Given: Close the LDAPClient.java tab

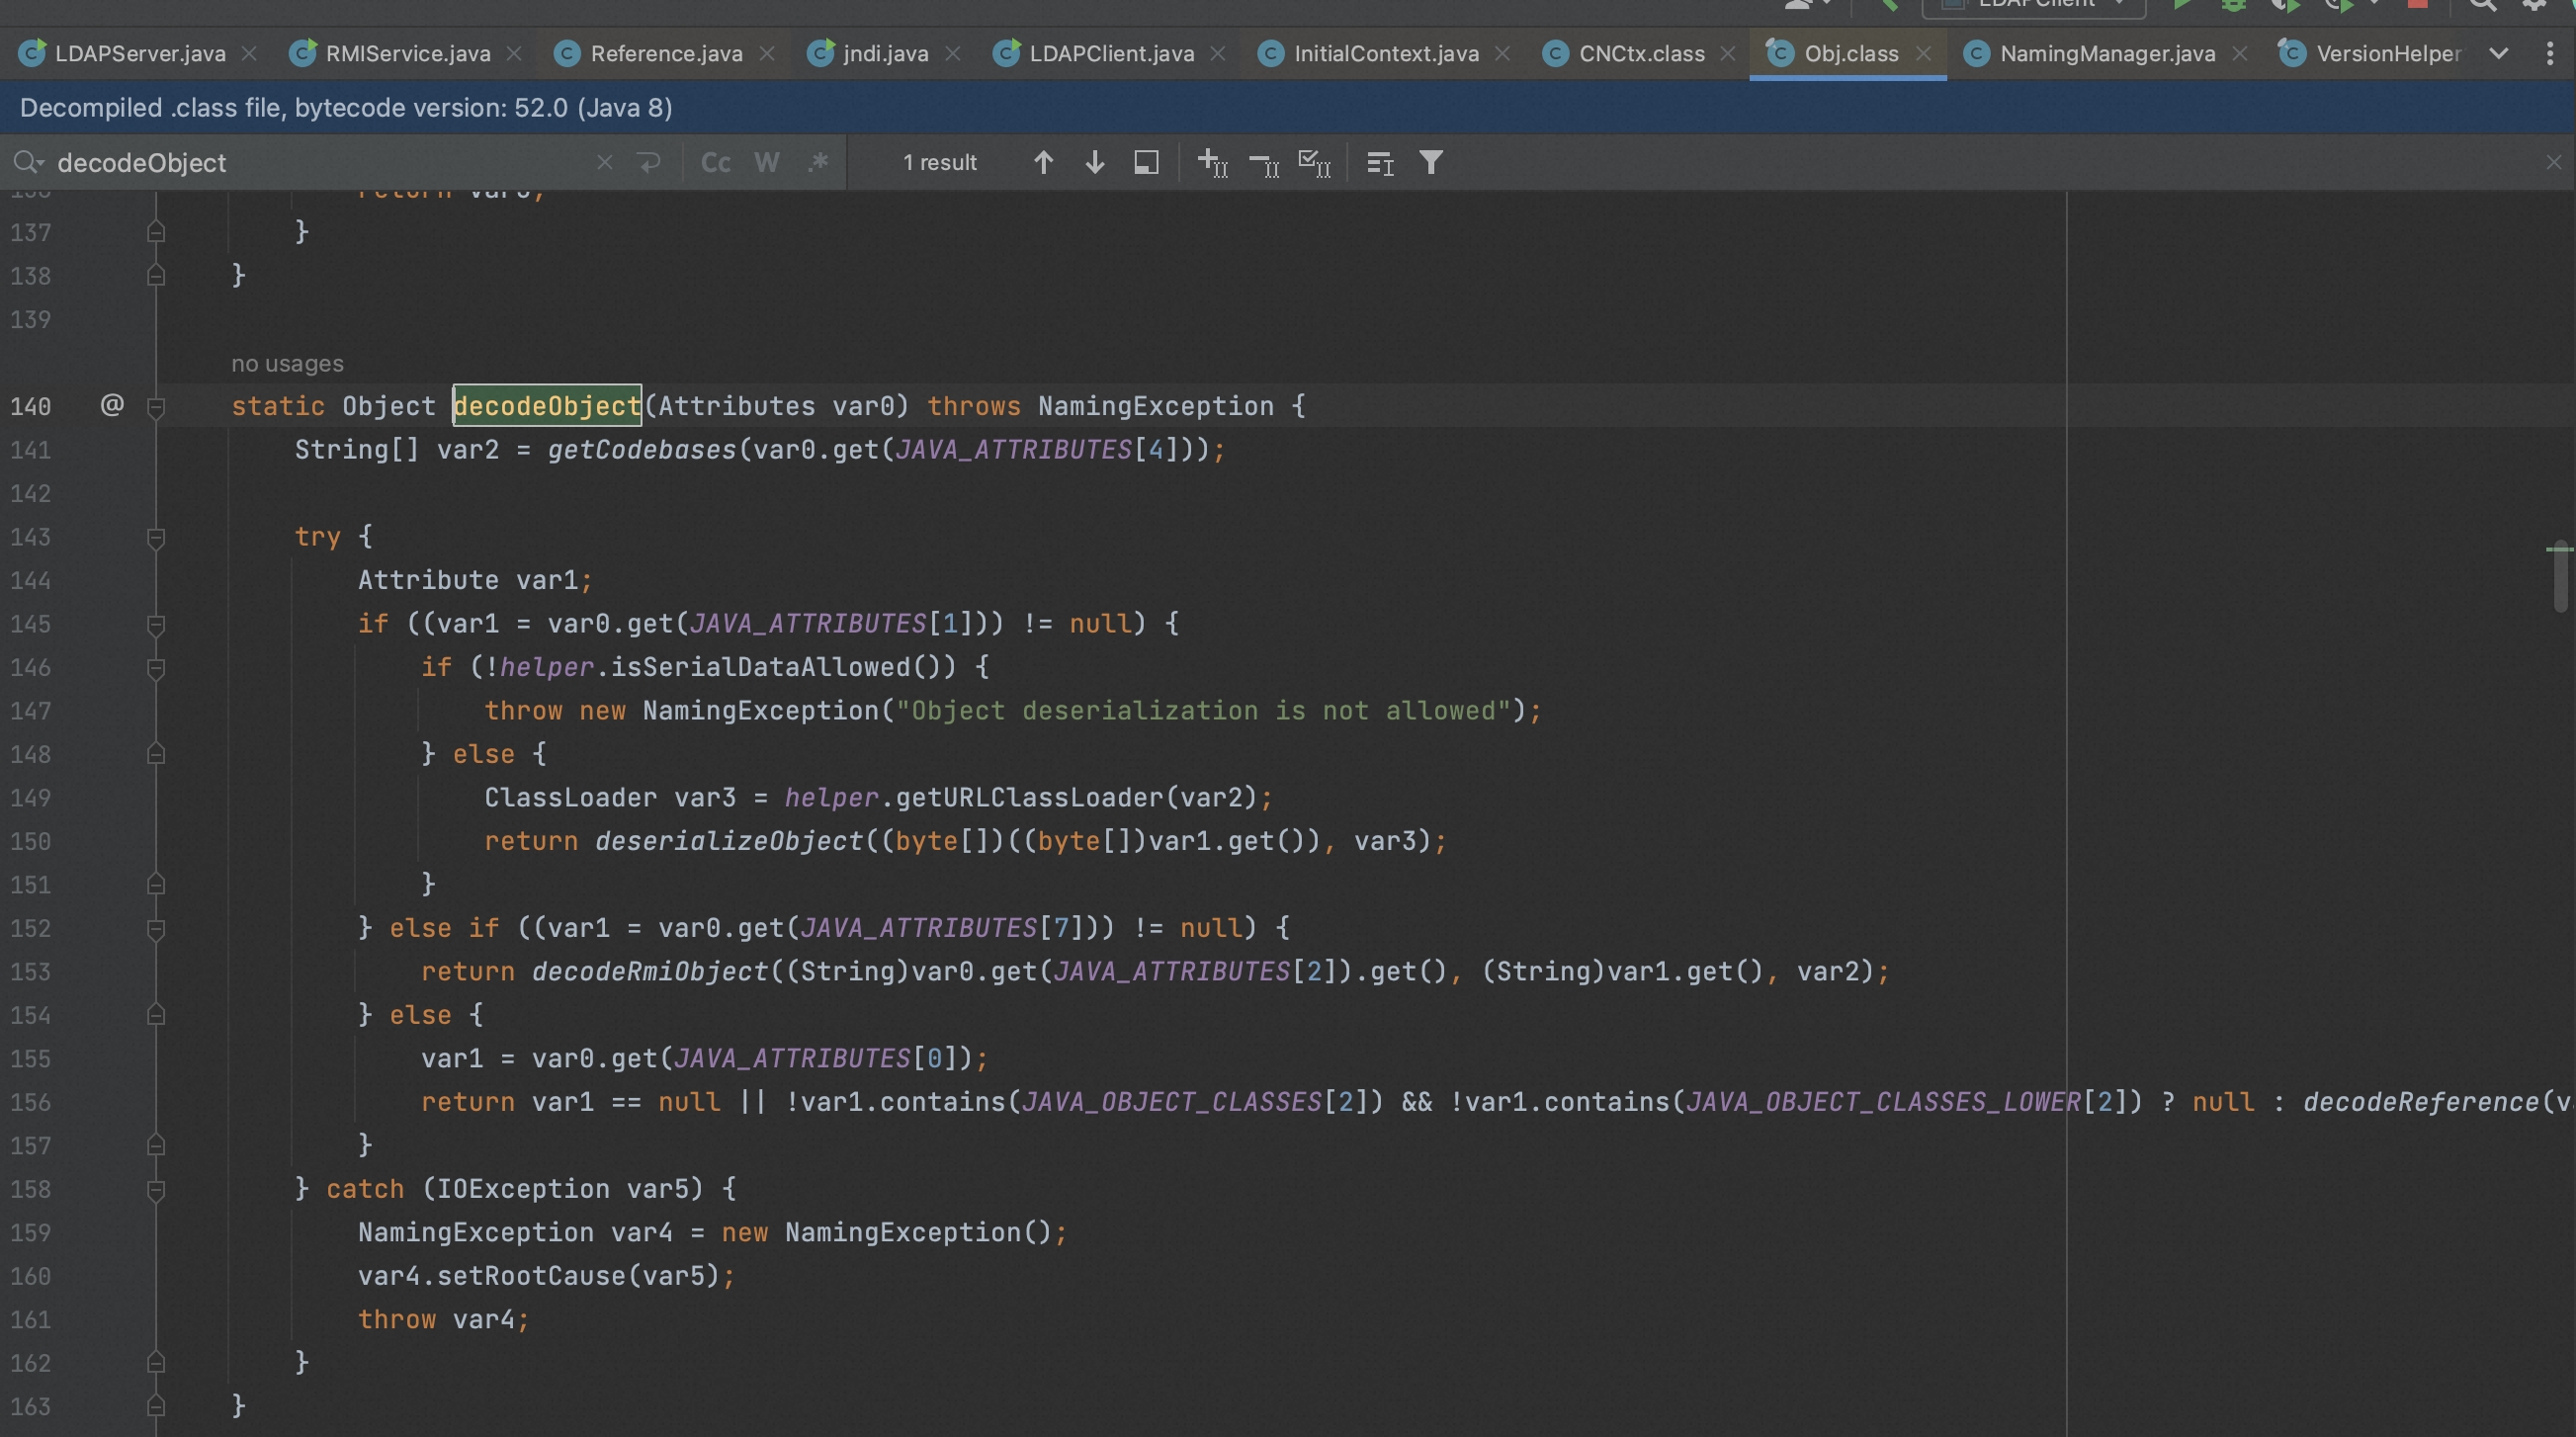Looking at the screenshot, I should [1218, 53].
